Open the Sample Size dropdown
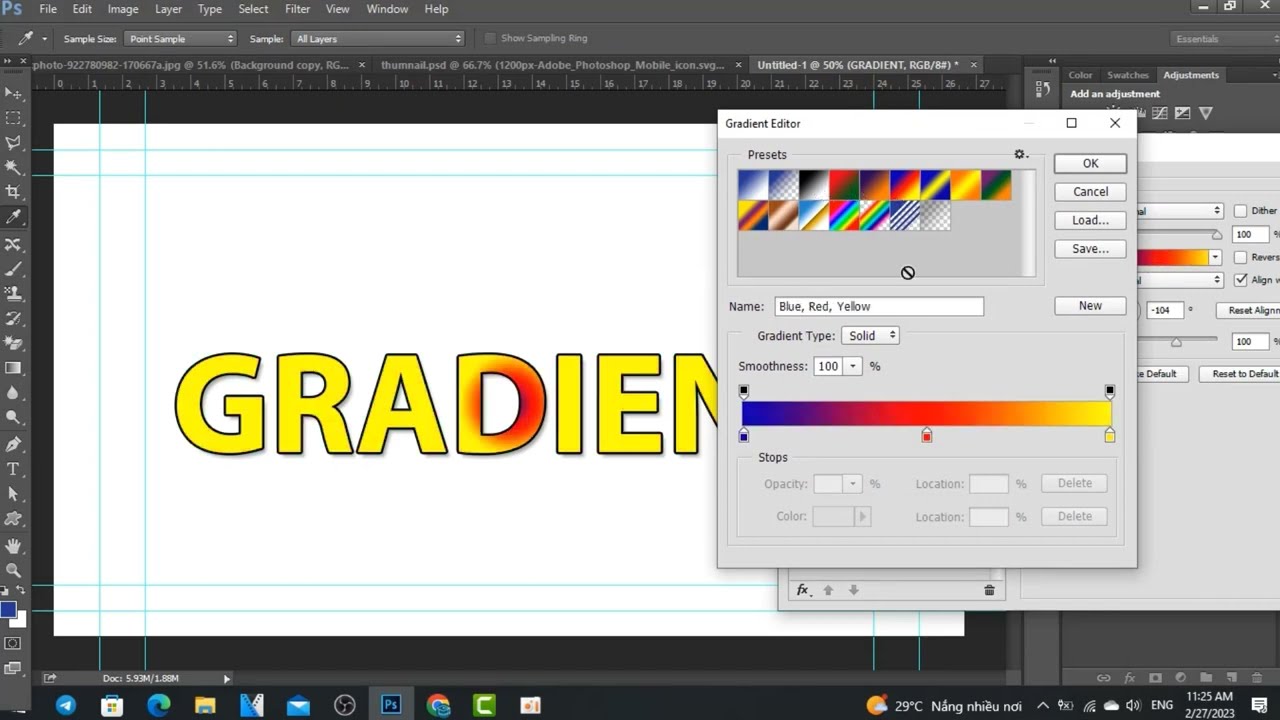 pyautogui.click(x=180, y=39)
